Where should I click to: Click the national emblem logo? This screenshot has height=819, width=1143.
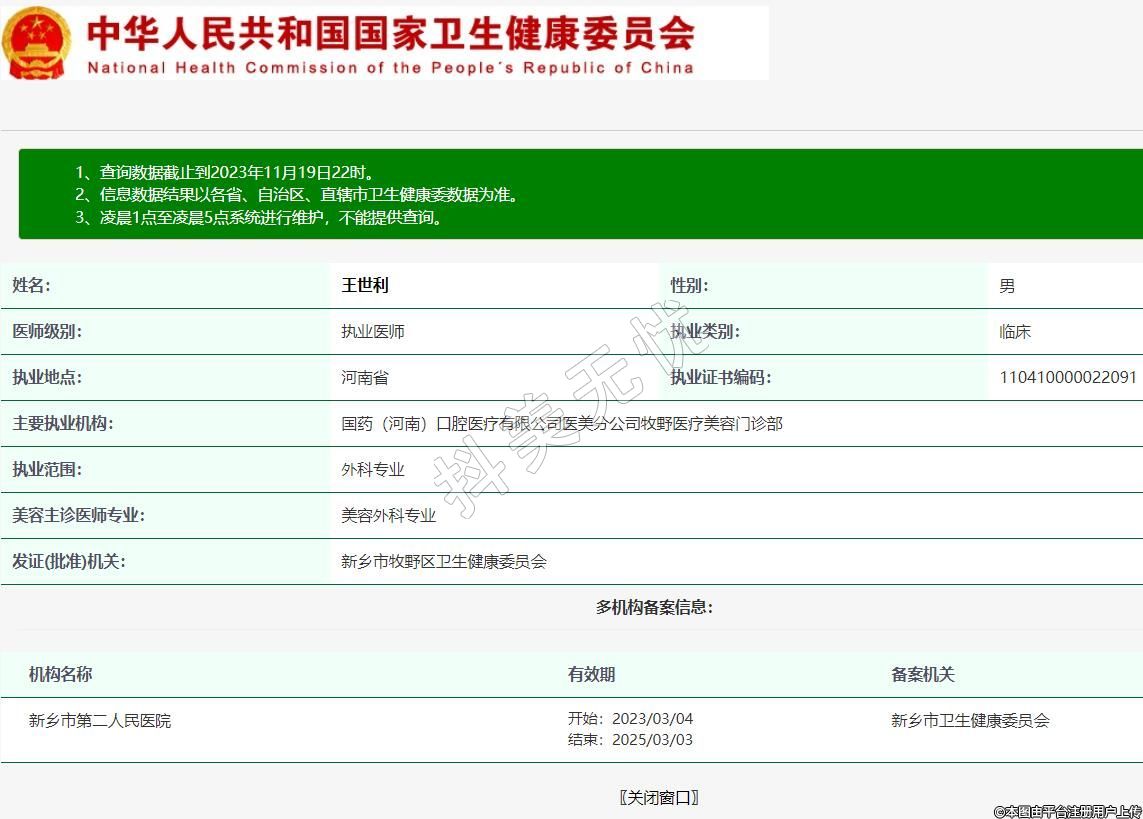click(36, 43)
